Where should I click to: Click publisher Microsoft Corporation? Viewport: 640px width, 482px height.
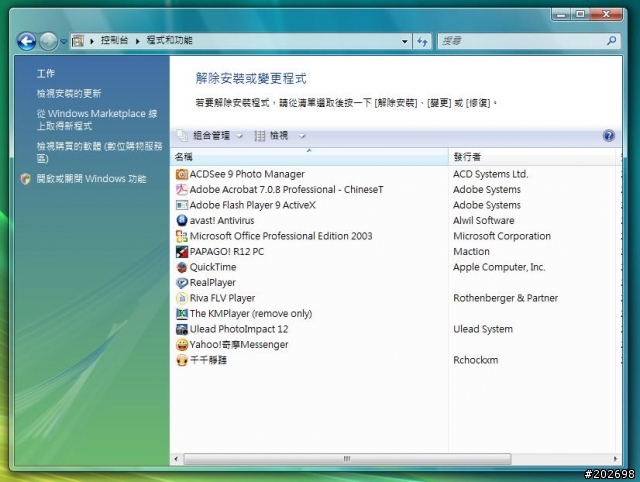coord(502,236)
